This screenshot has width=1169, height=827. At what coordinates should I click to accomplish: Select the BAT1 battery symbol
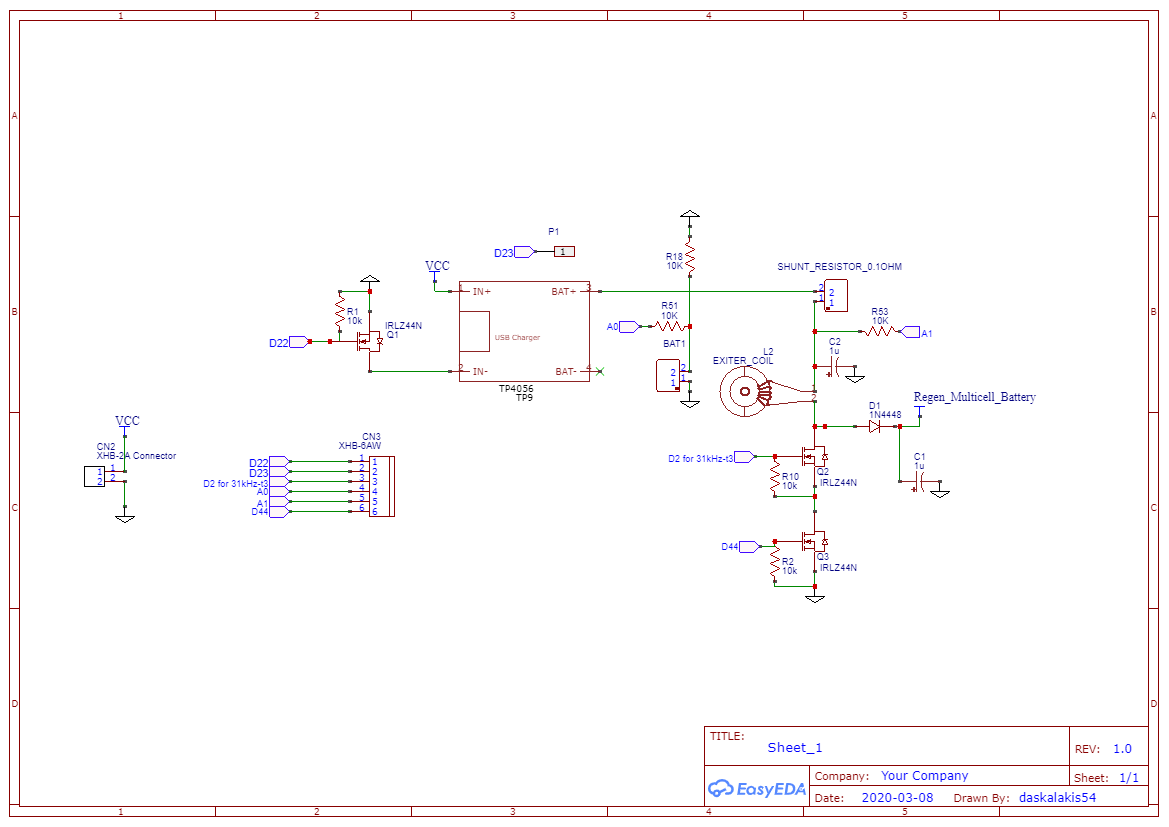click(668, 376)
